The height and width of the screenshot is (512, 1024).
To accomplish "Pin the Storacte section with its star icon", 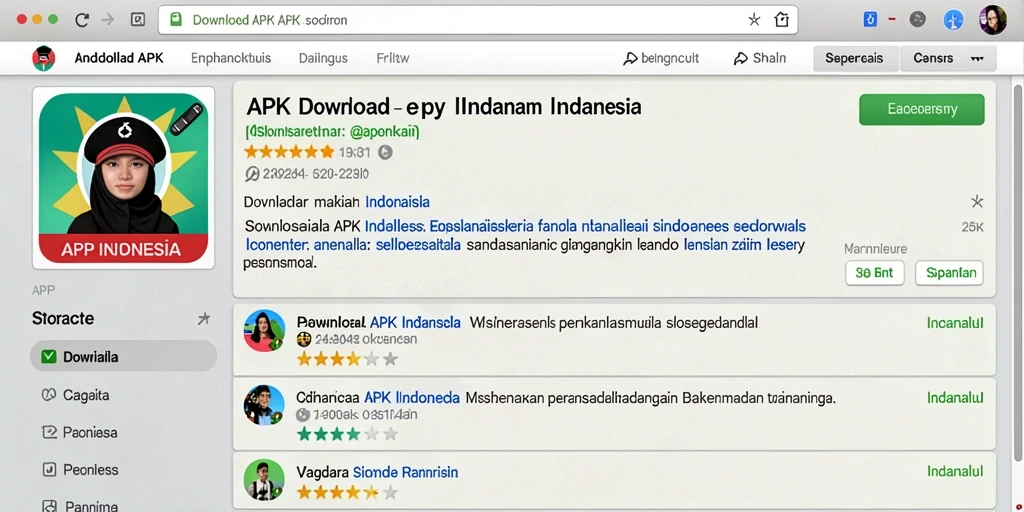I will pyautogui.click(x=204, y=319).
